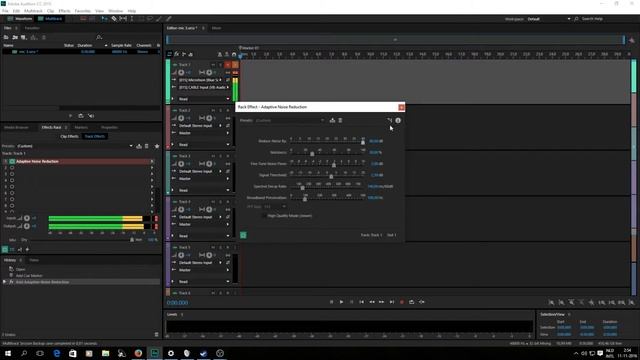Image resolution: width=640 pixels, height=360 pixels.
Task: Arm Track 2 for record
Action: pos(228,111)
